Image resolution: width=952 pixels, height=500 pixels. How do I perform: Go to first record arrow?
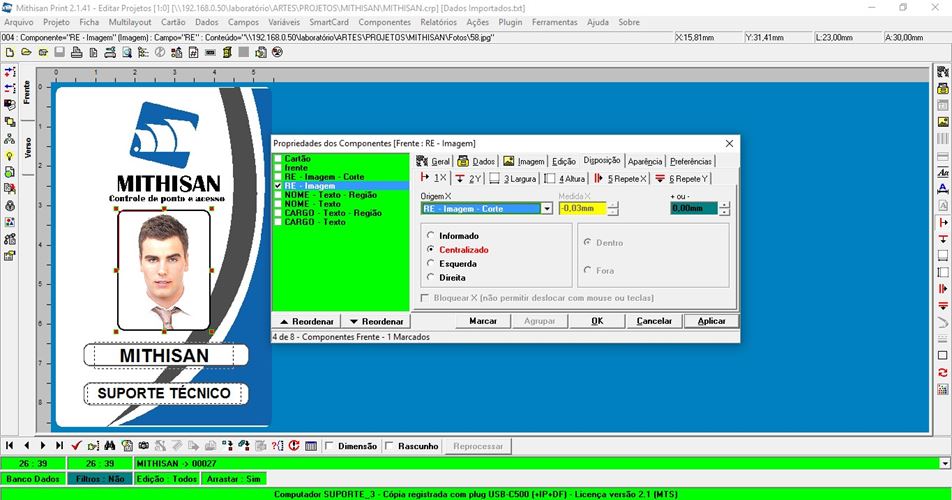click(10, 445)
